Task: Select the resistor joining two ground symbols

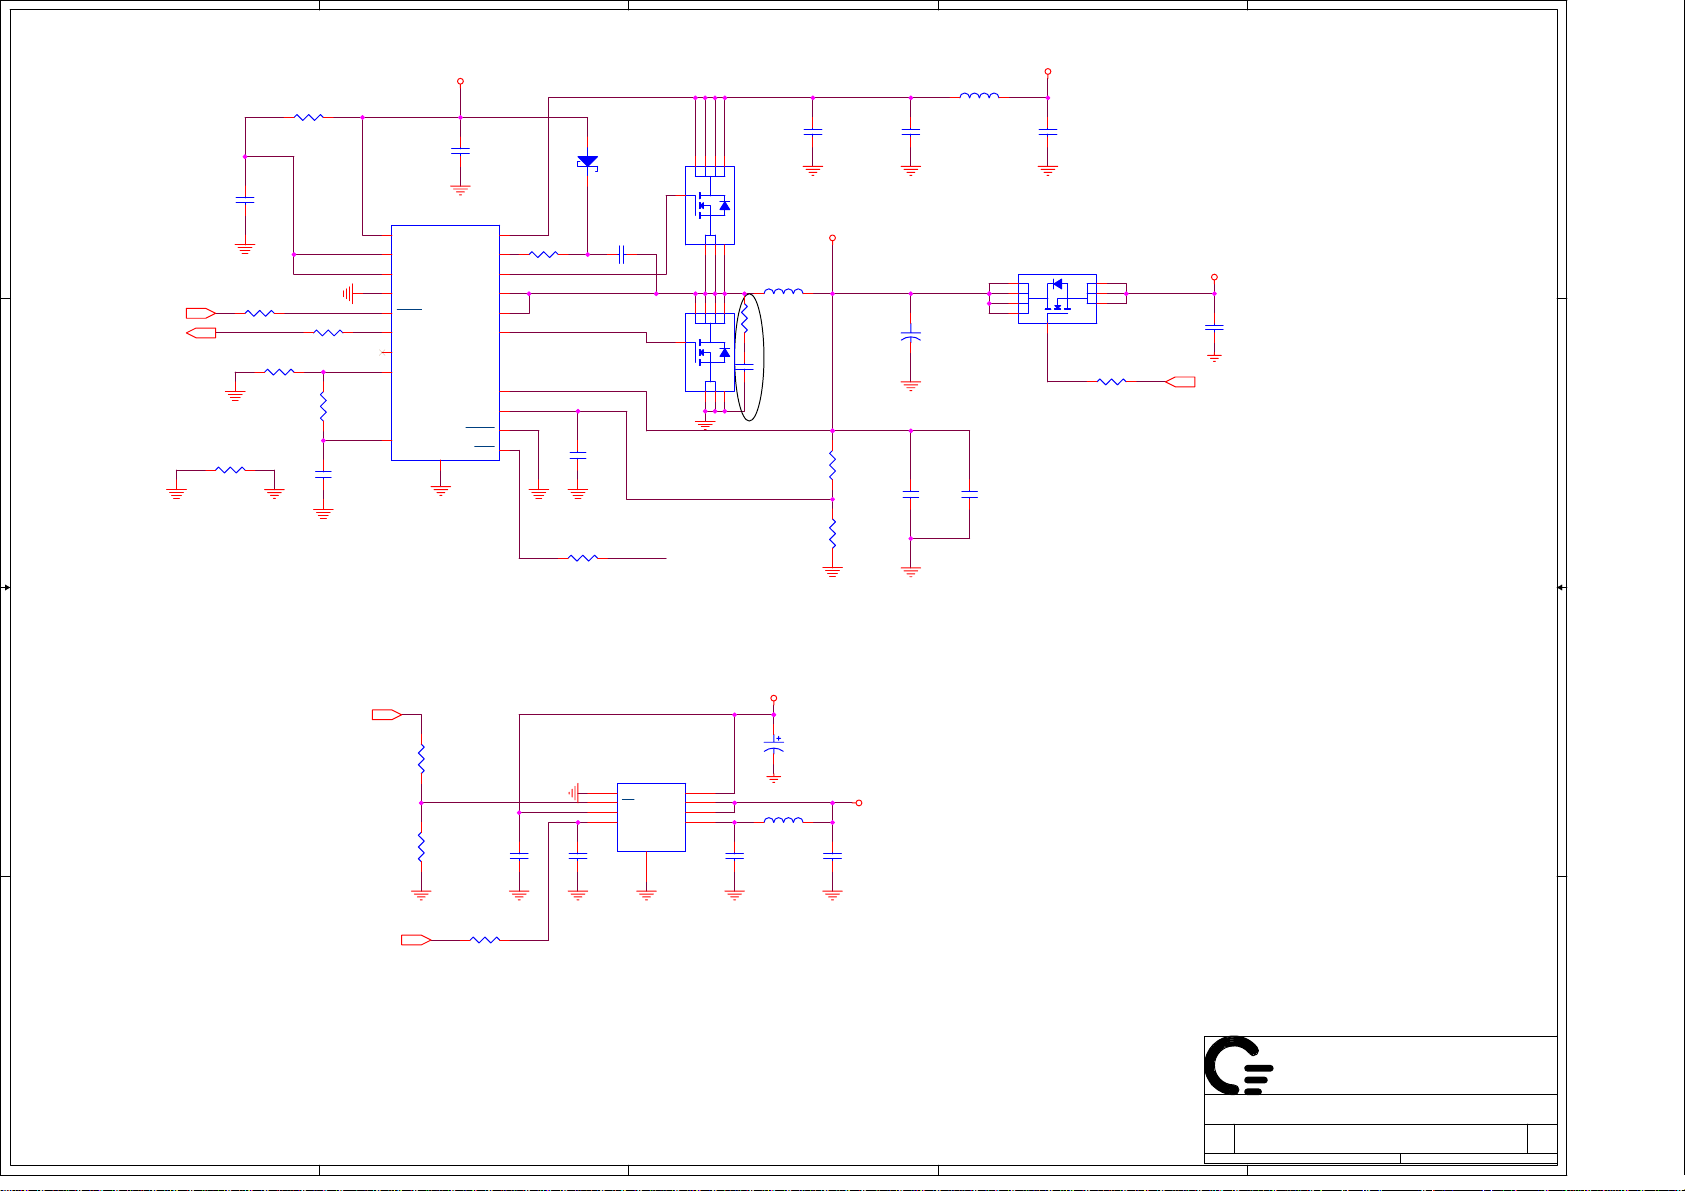Action: pyautogui.click(x=230, y=469)
